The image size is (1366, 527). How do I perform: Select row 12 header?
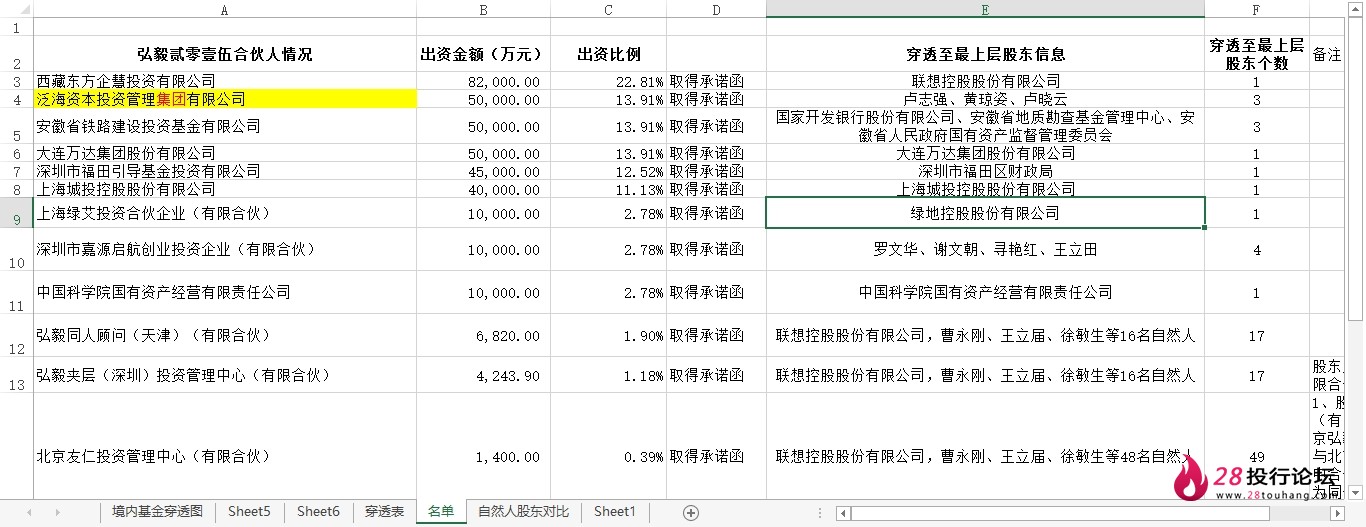(16, 335)
